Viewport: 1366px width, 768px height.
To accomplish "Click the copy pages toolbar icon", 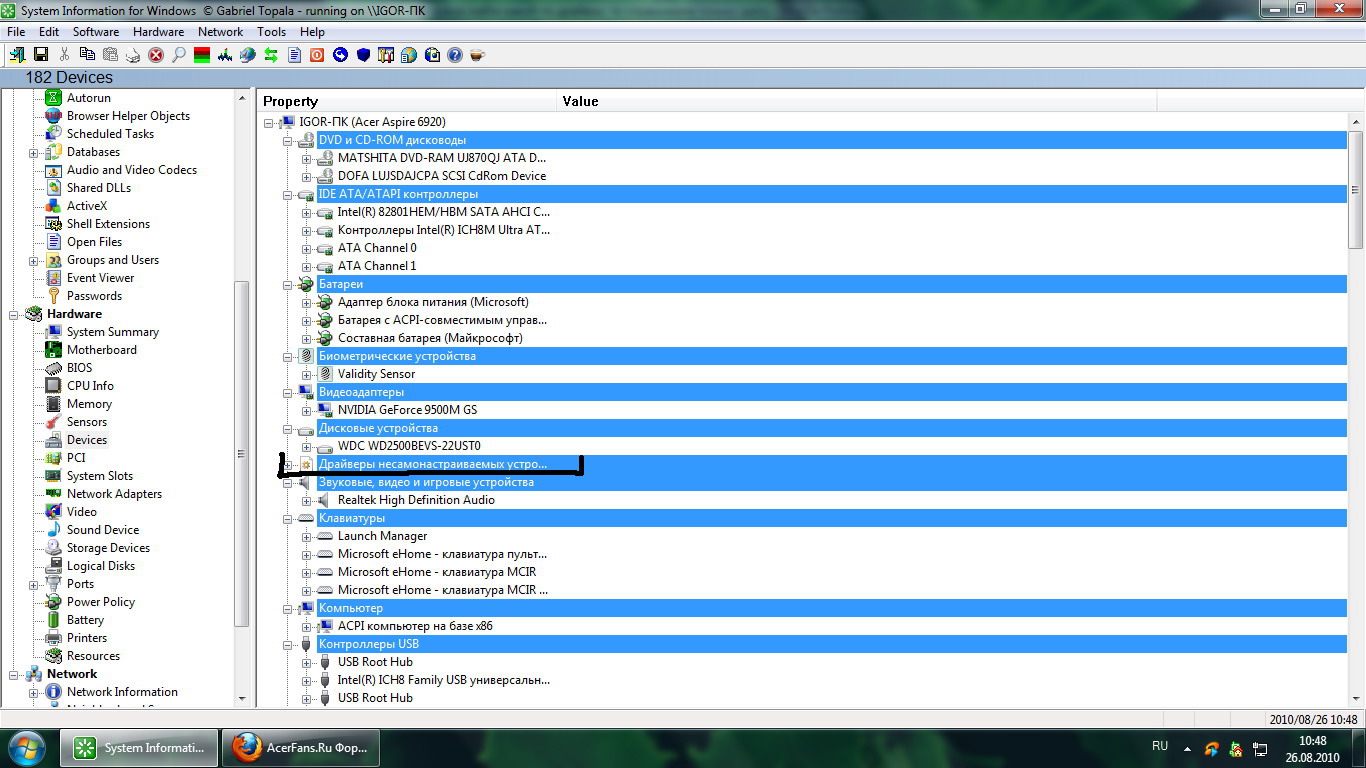I will click(87, 54).
